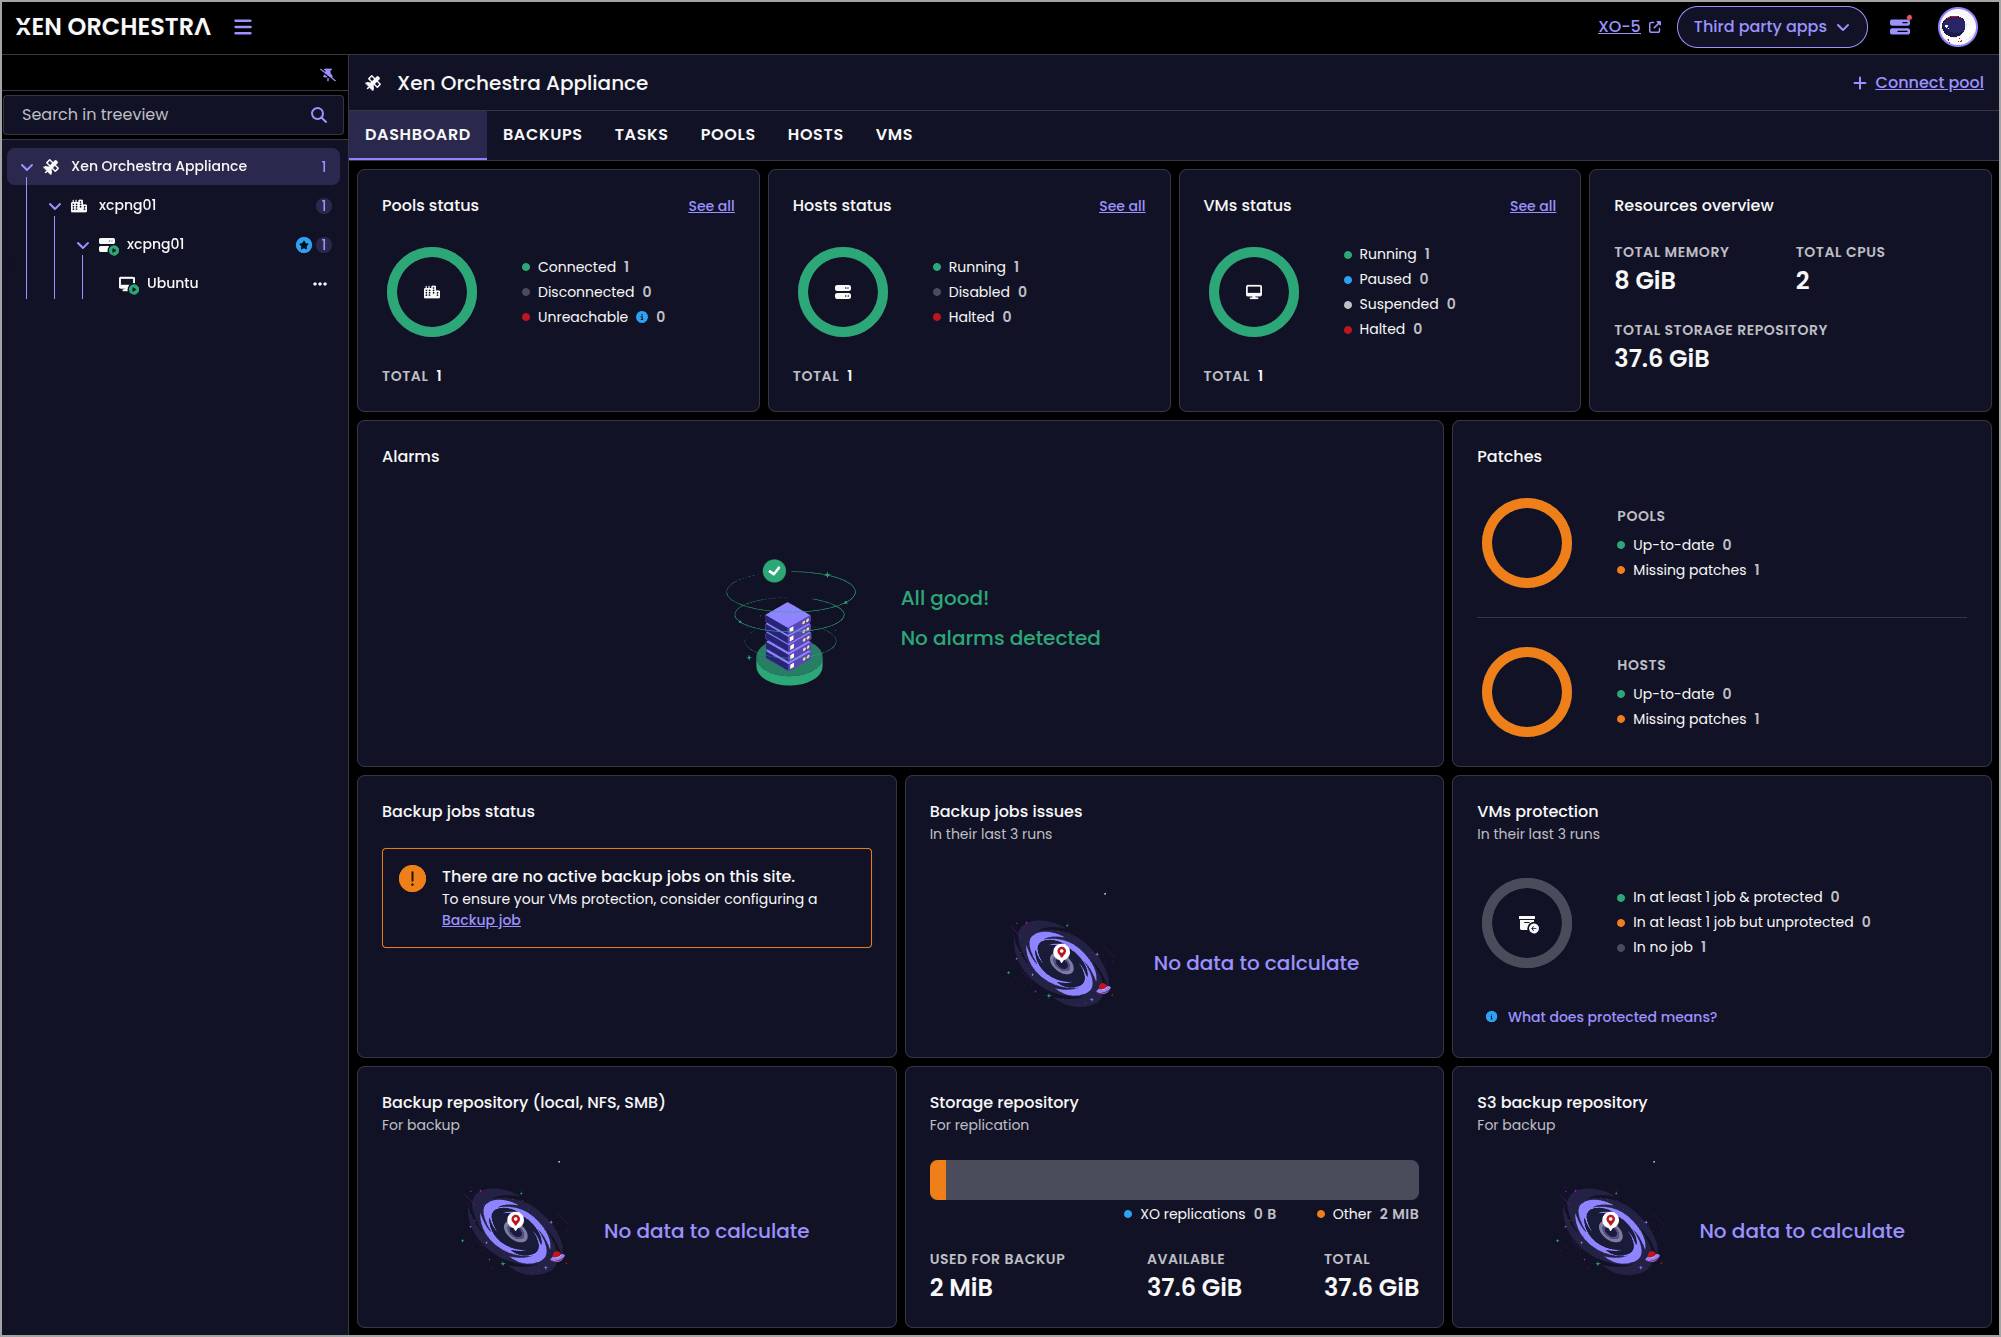Click the info icon before protected help link
The image size is (2001, 1337).
coord(1491,1017)
